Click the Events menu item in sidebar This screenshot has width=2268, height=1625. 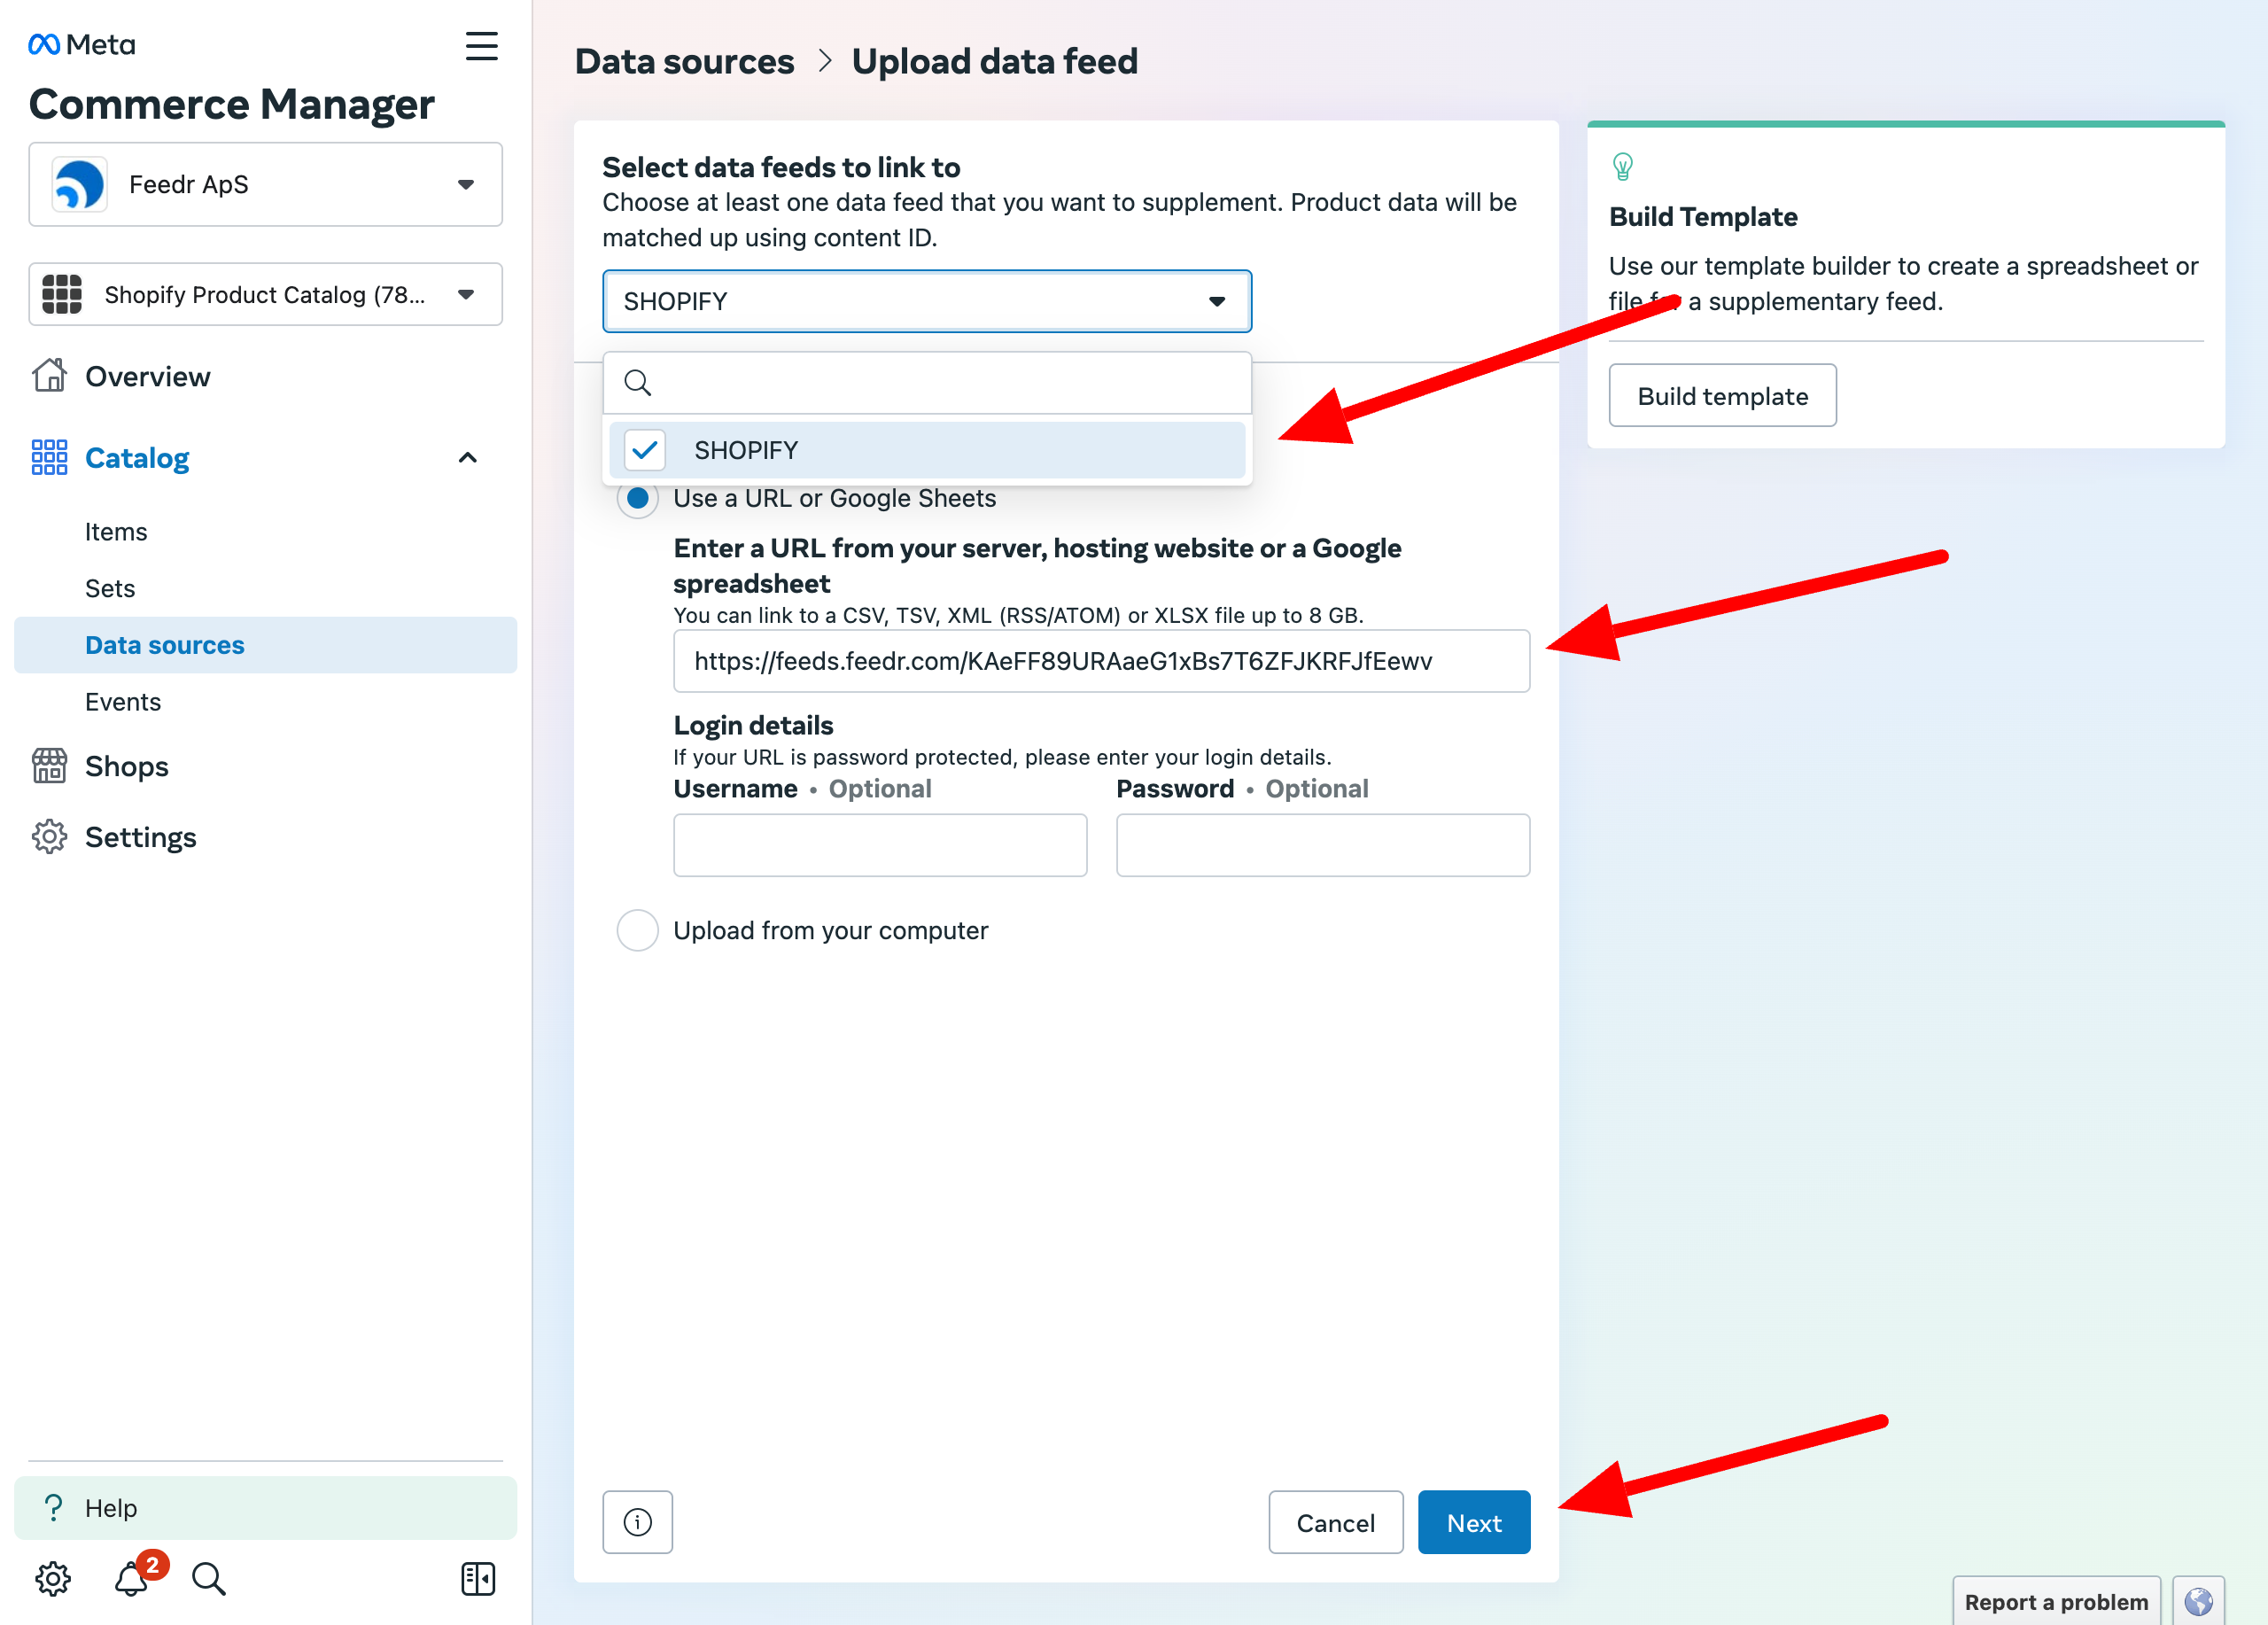(123, 702)
